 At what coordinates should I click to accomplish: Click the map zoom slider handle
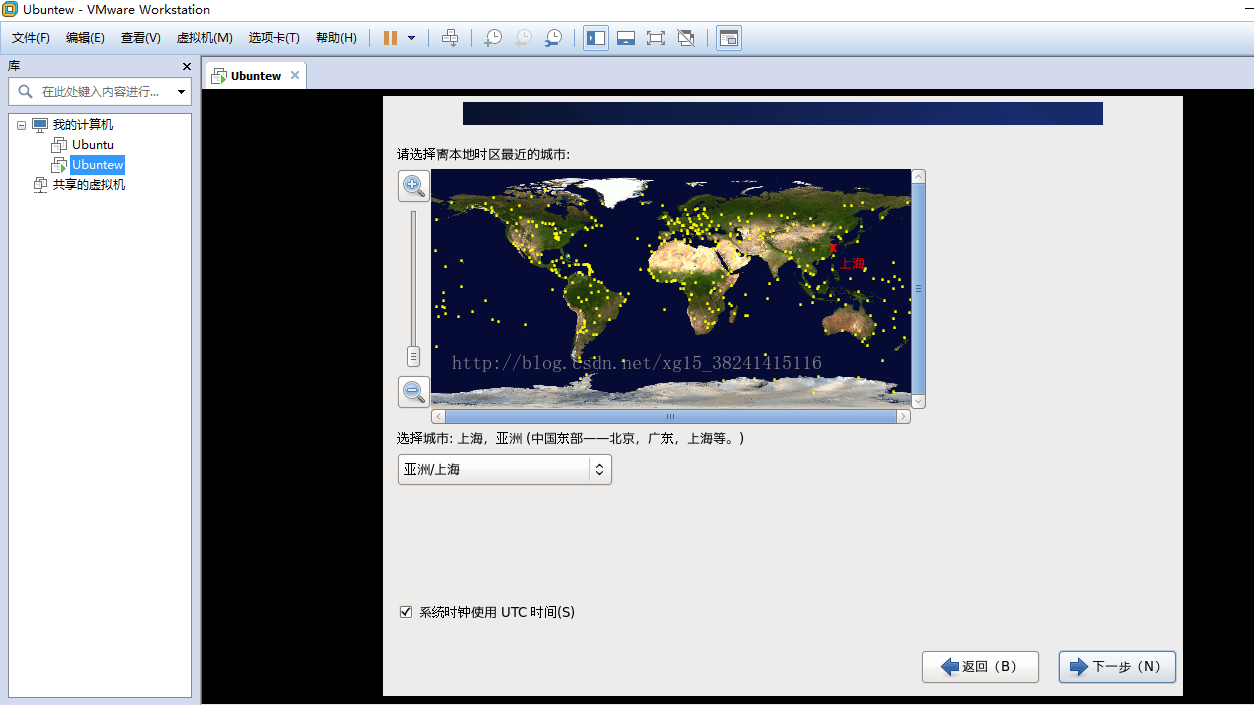coord(413,356)
